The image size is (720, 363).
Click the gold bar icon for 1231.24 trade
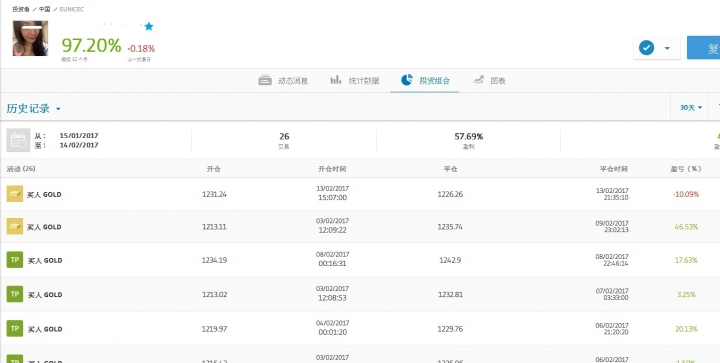coord(15,194)
